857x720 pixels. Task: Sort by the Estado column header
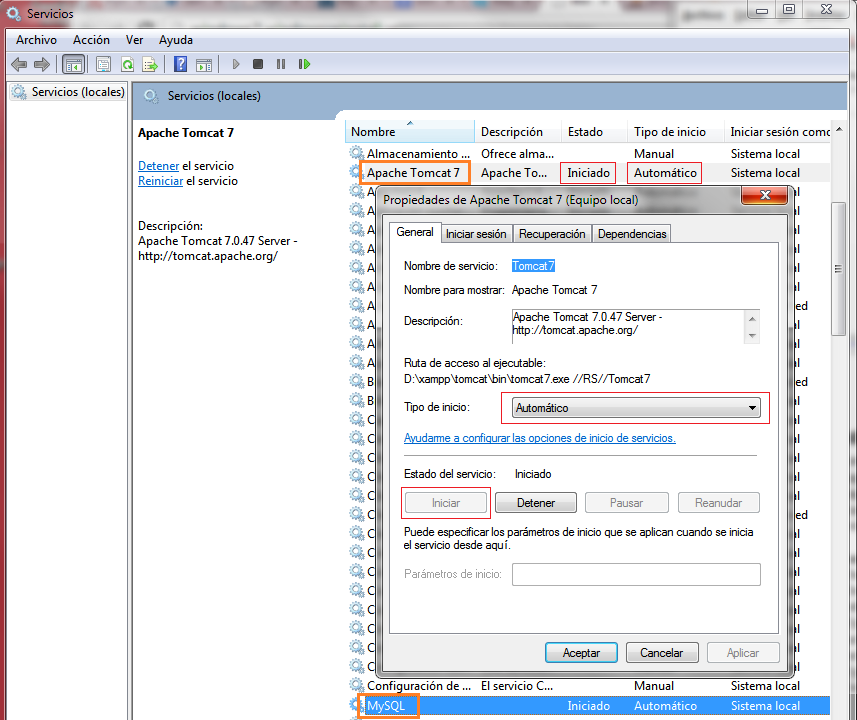594,132
